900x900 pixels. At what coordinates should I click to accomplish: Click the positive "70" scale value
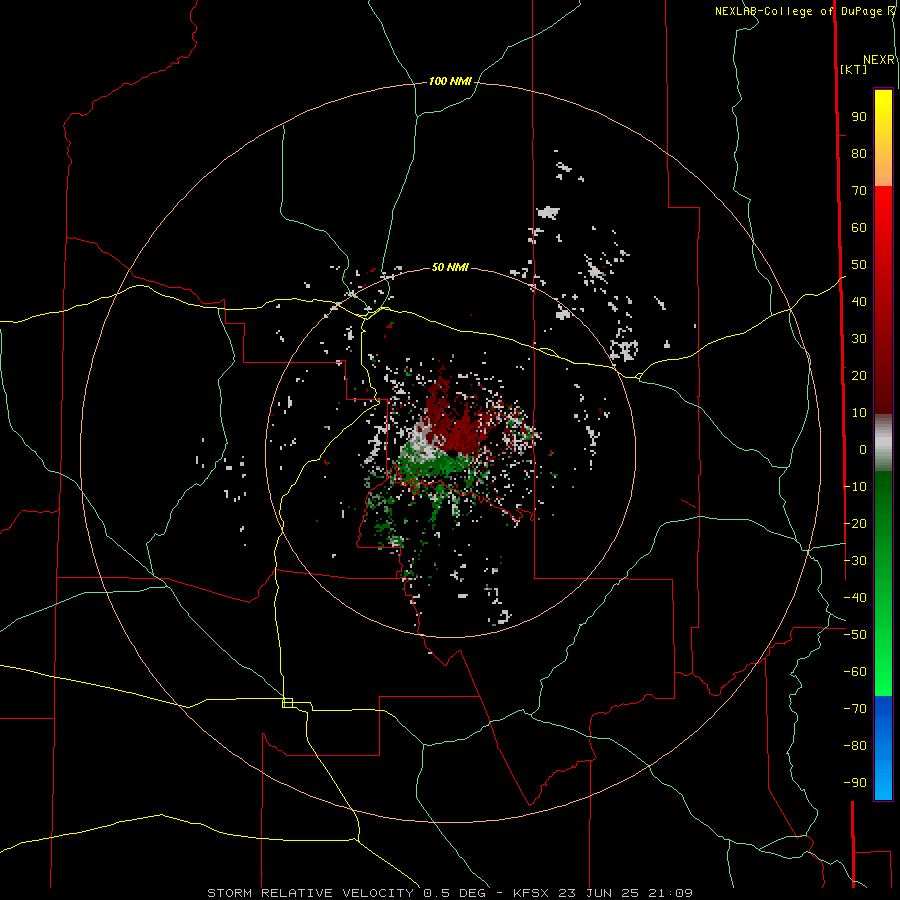[x=859, y=191]
